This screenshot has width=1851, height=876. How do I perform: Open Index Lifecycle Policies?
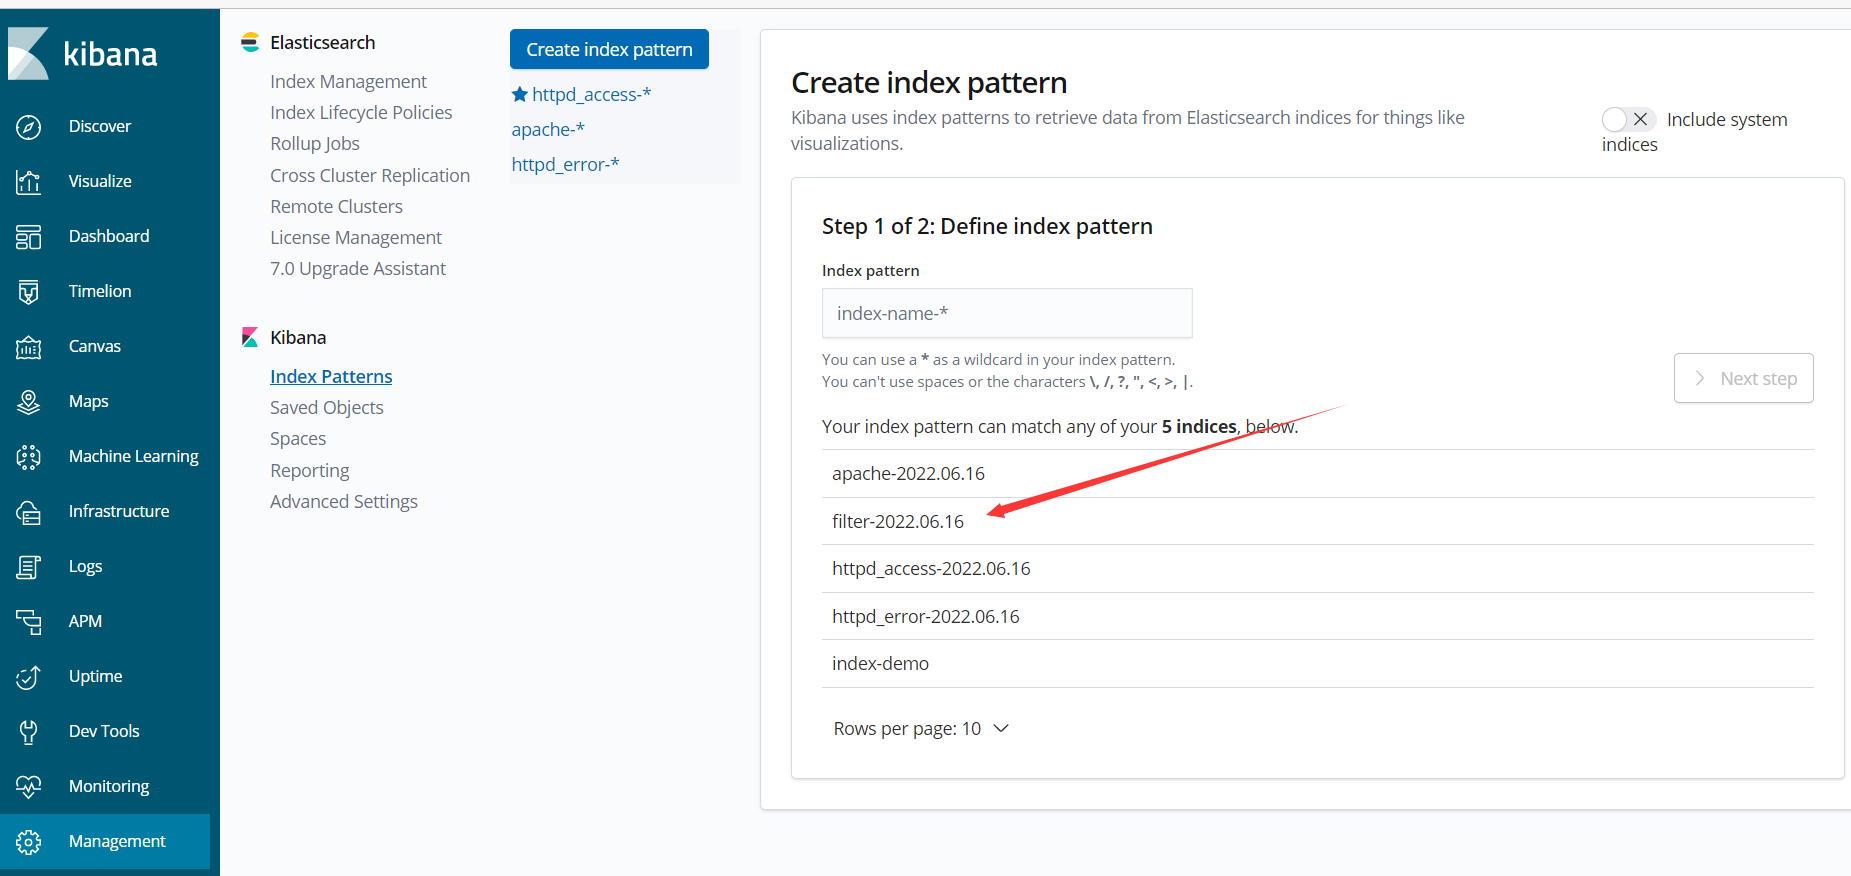(x=361, y=113)
